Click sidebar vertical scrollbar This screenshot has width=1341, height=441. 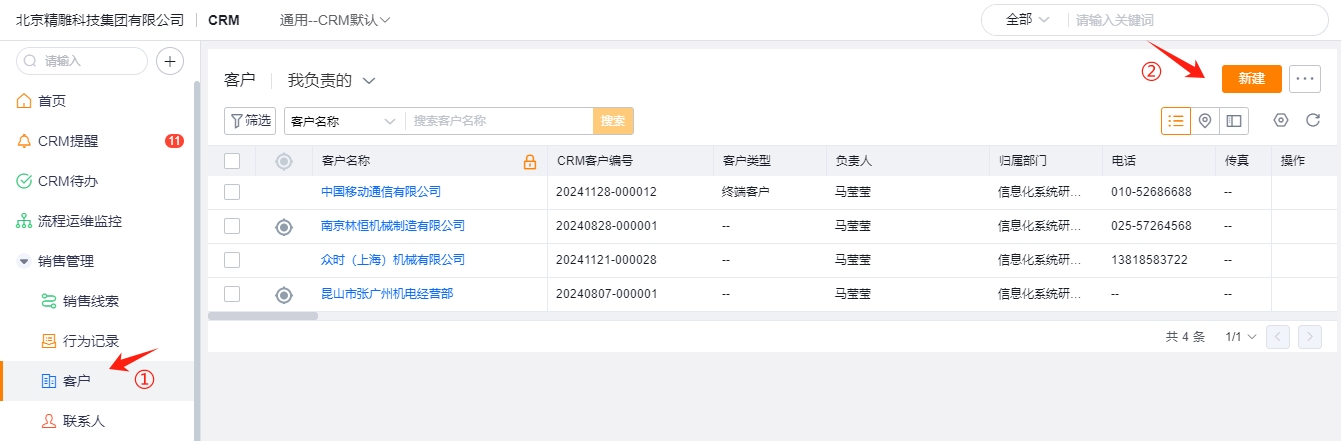pyautogui.click(x=197, y=260)
